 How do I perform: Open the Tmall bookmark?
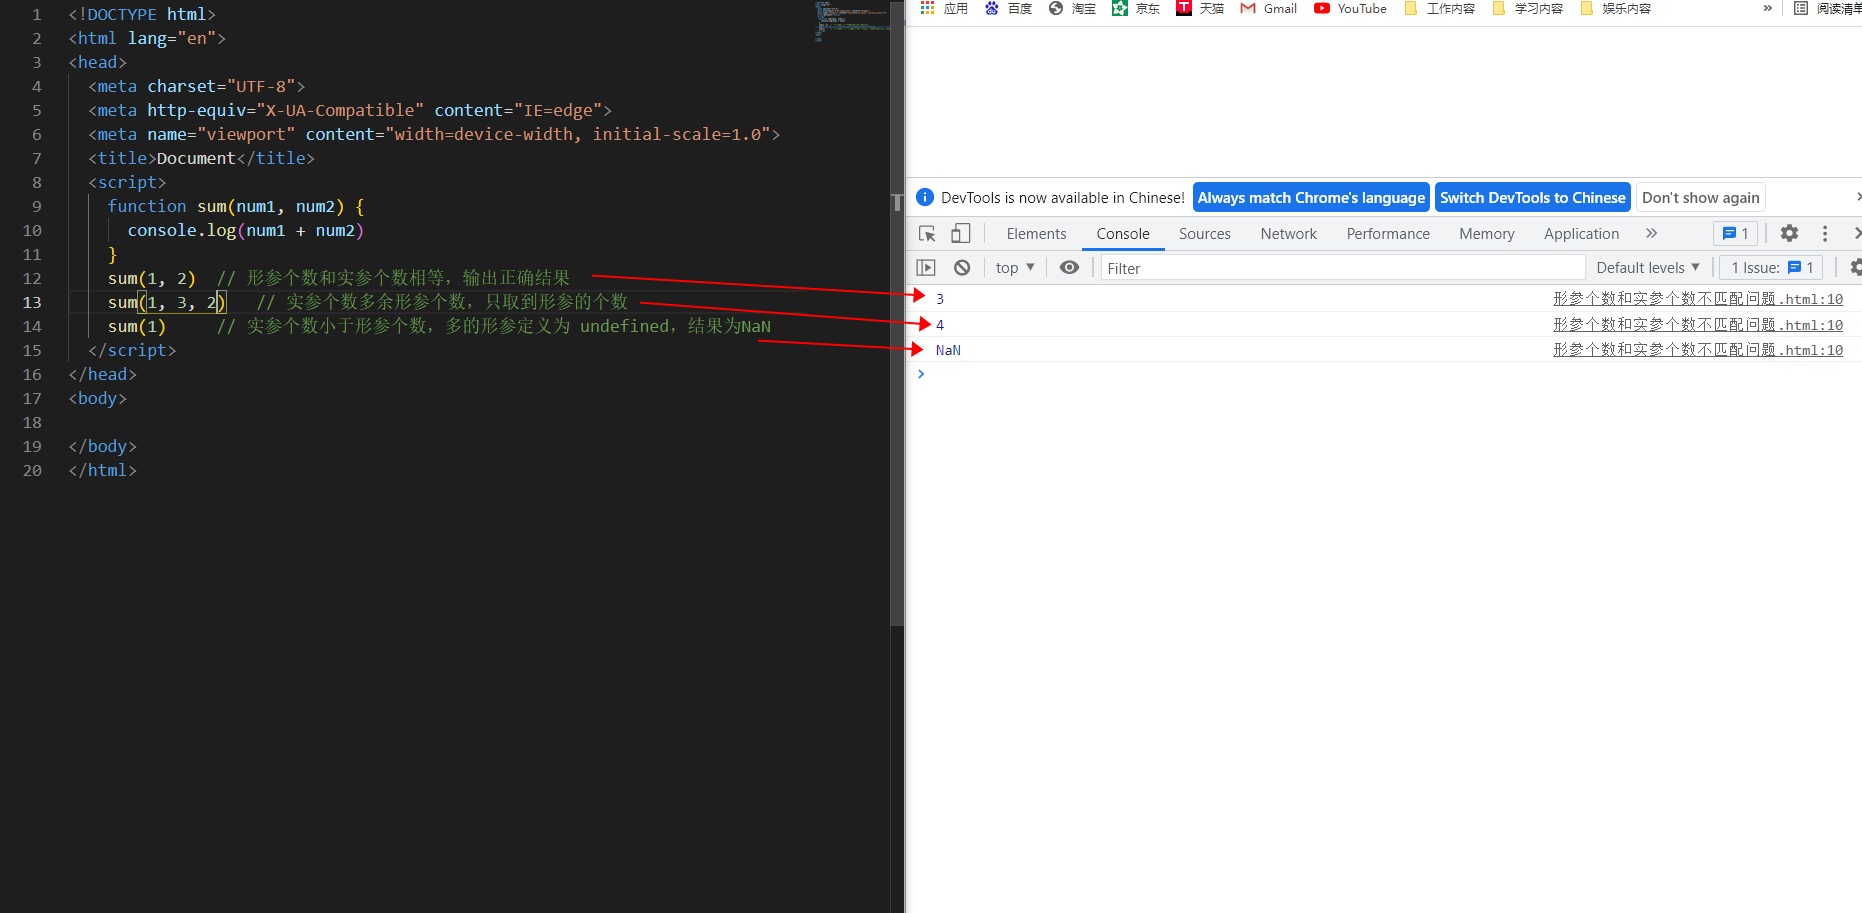[x=1200, y=8]
